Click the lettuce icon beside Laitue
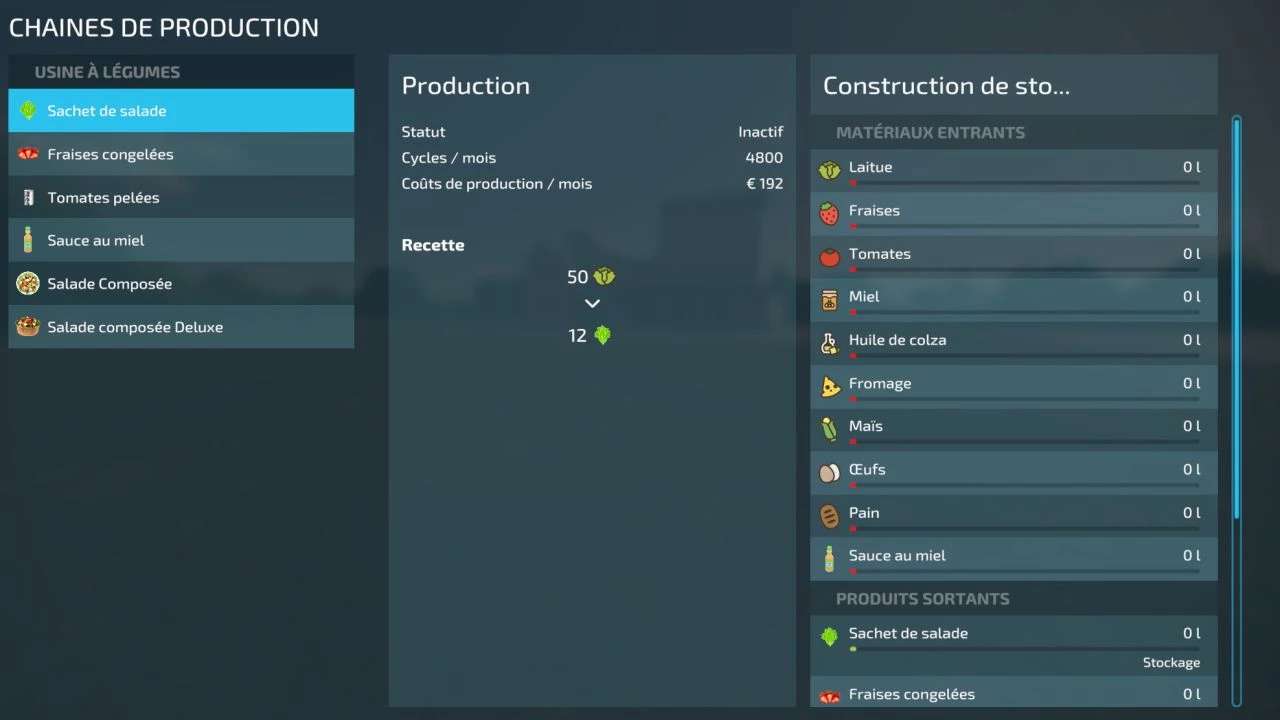 point(829,170)
